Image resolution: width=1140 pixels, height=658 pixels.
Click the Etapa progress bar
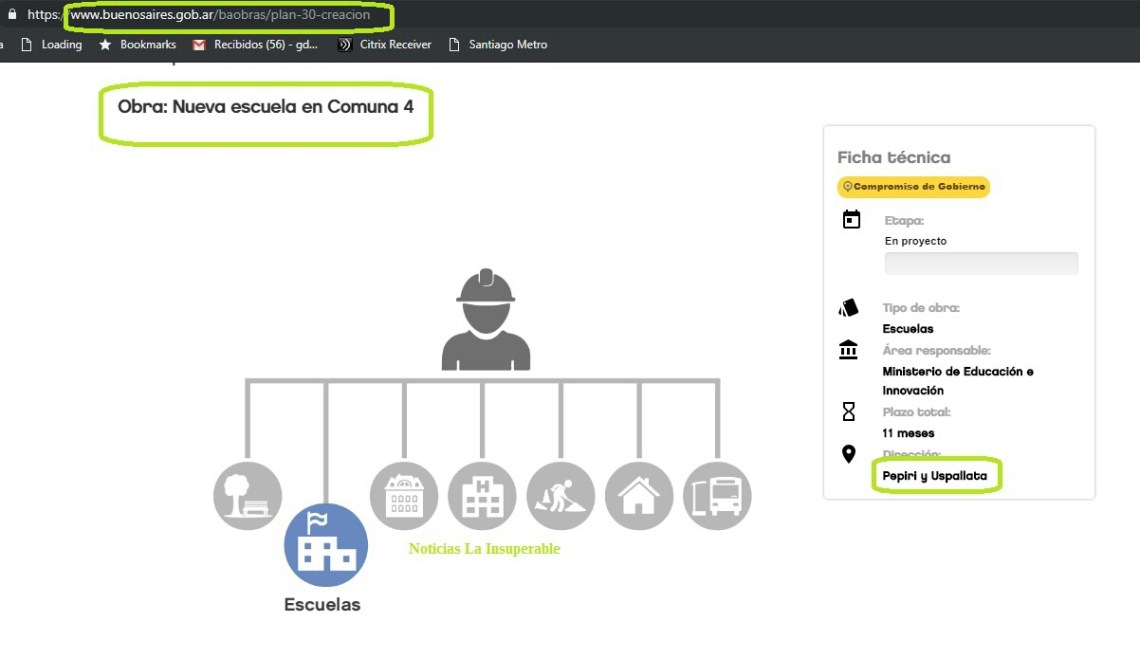point(981,263)
